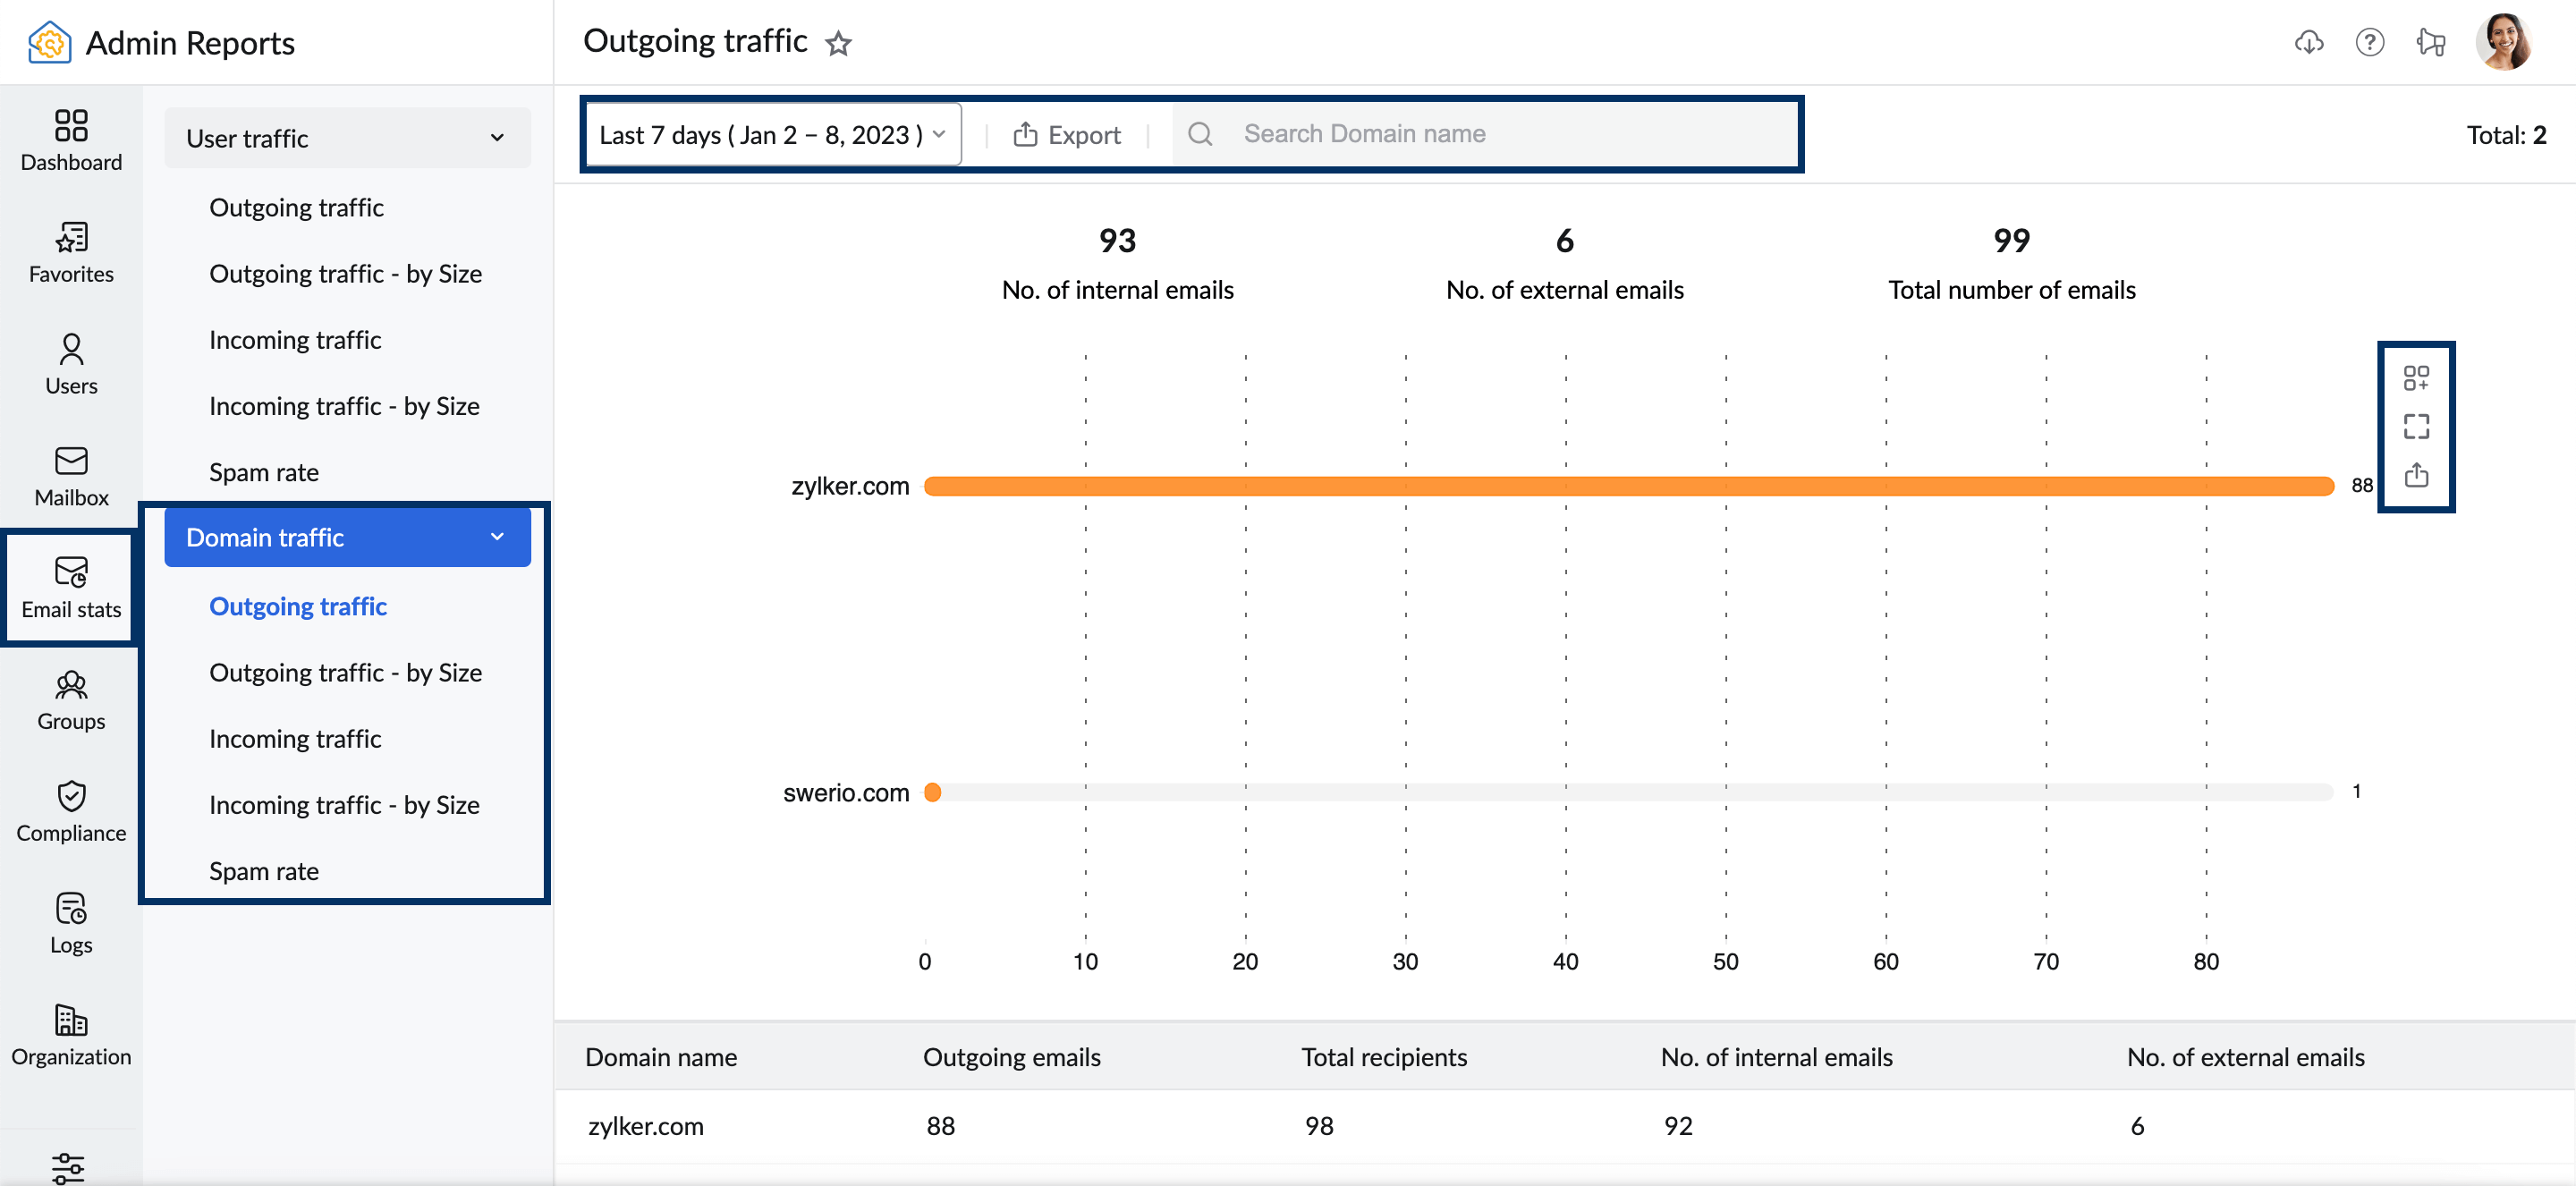Open the Mailbox section
2576x1186 pixels.
(x=71, y=476)
